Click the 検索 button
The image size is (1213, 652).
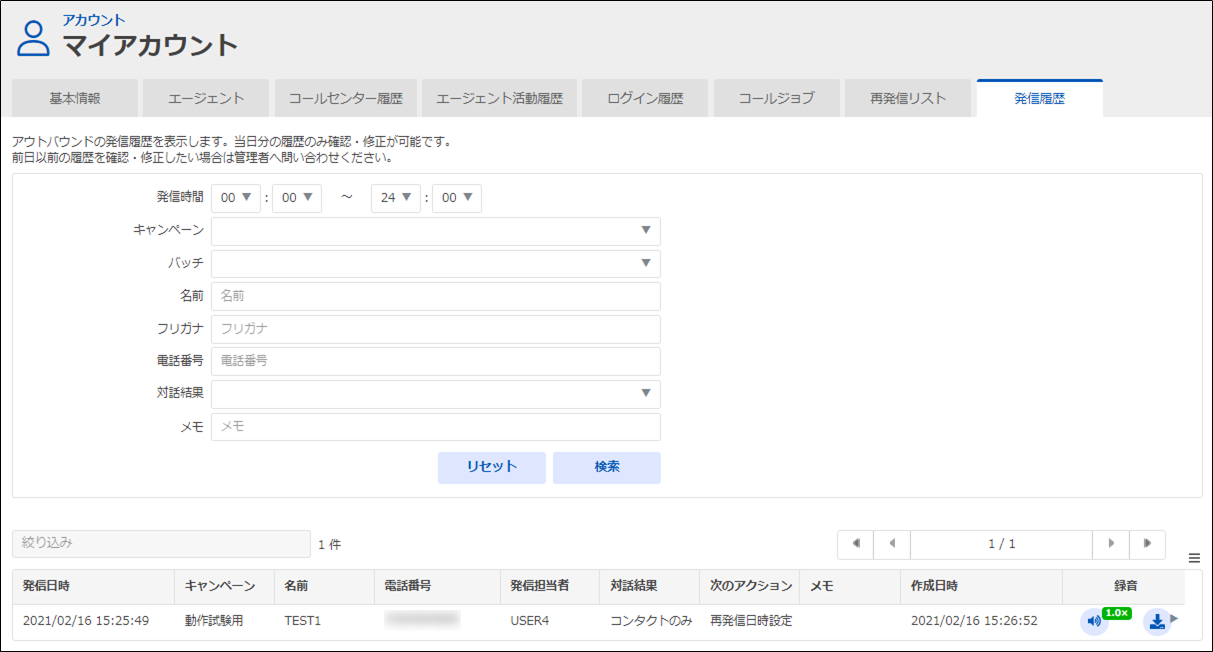tap(607, 467)
